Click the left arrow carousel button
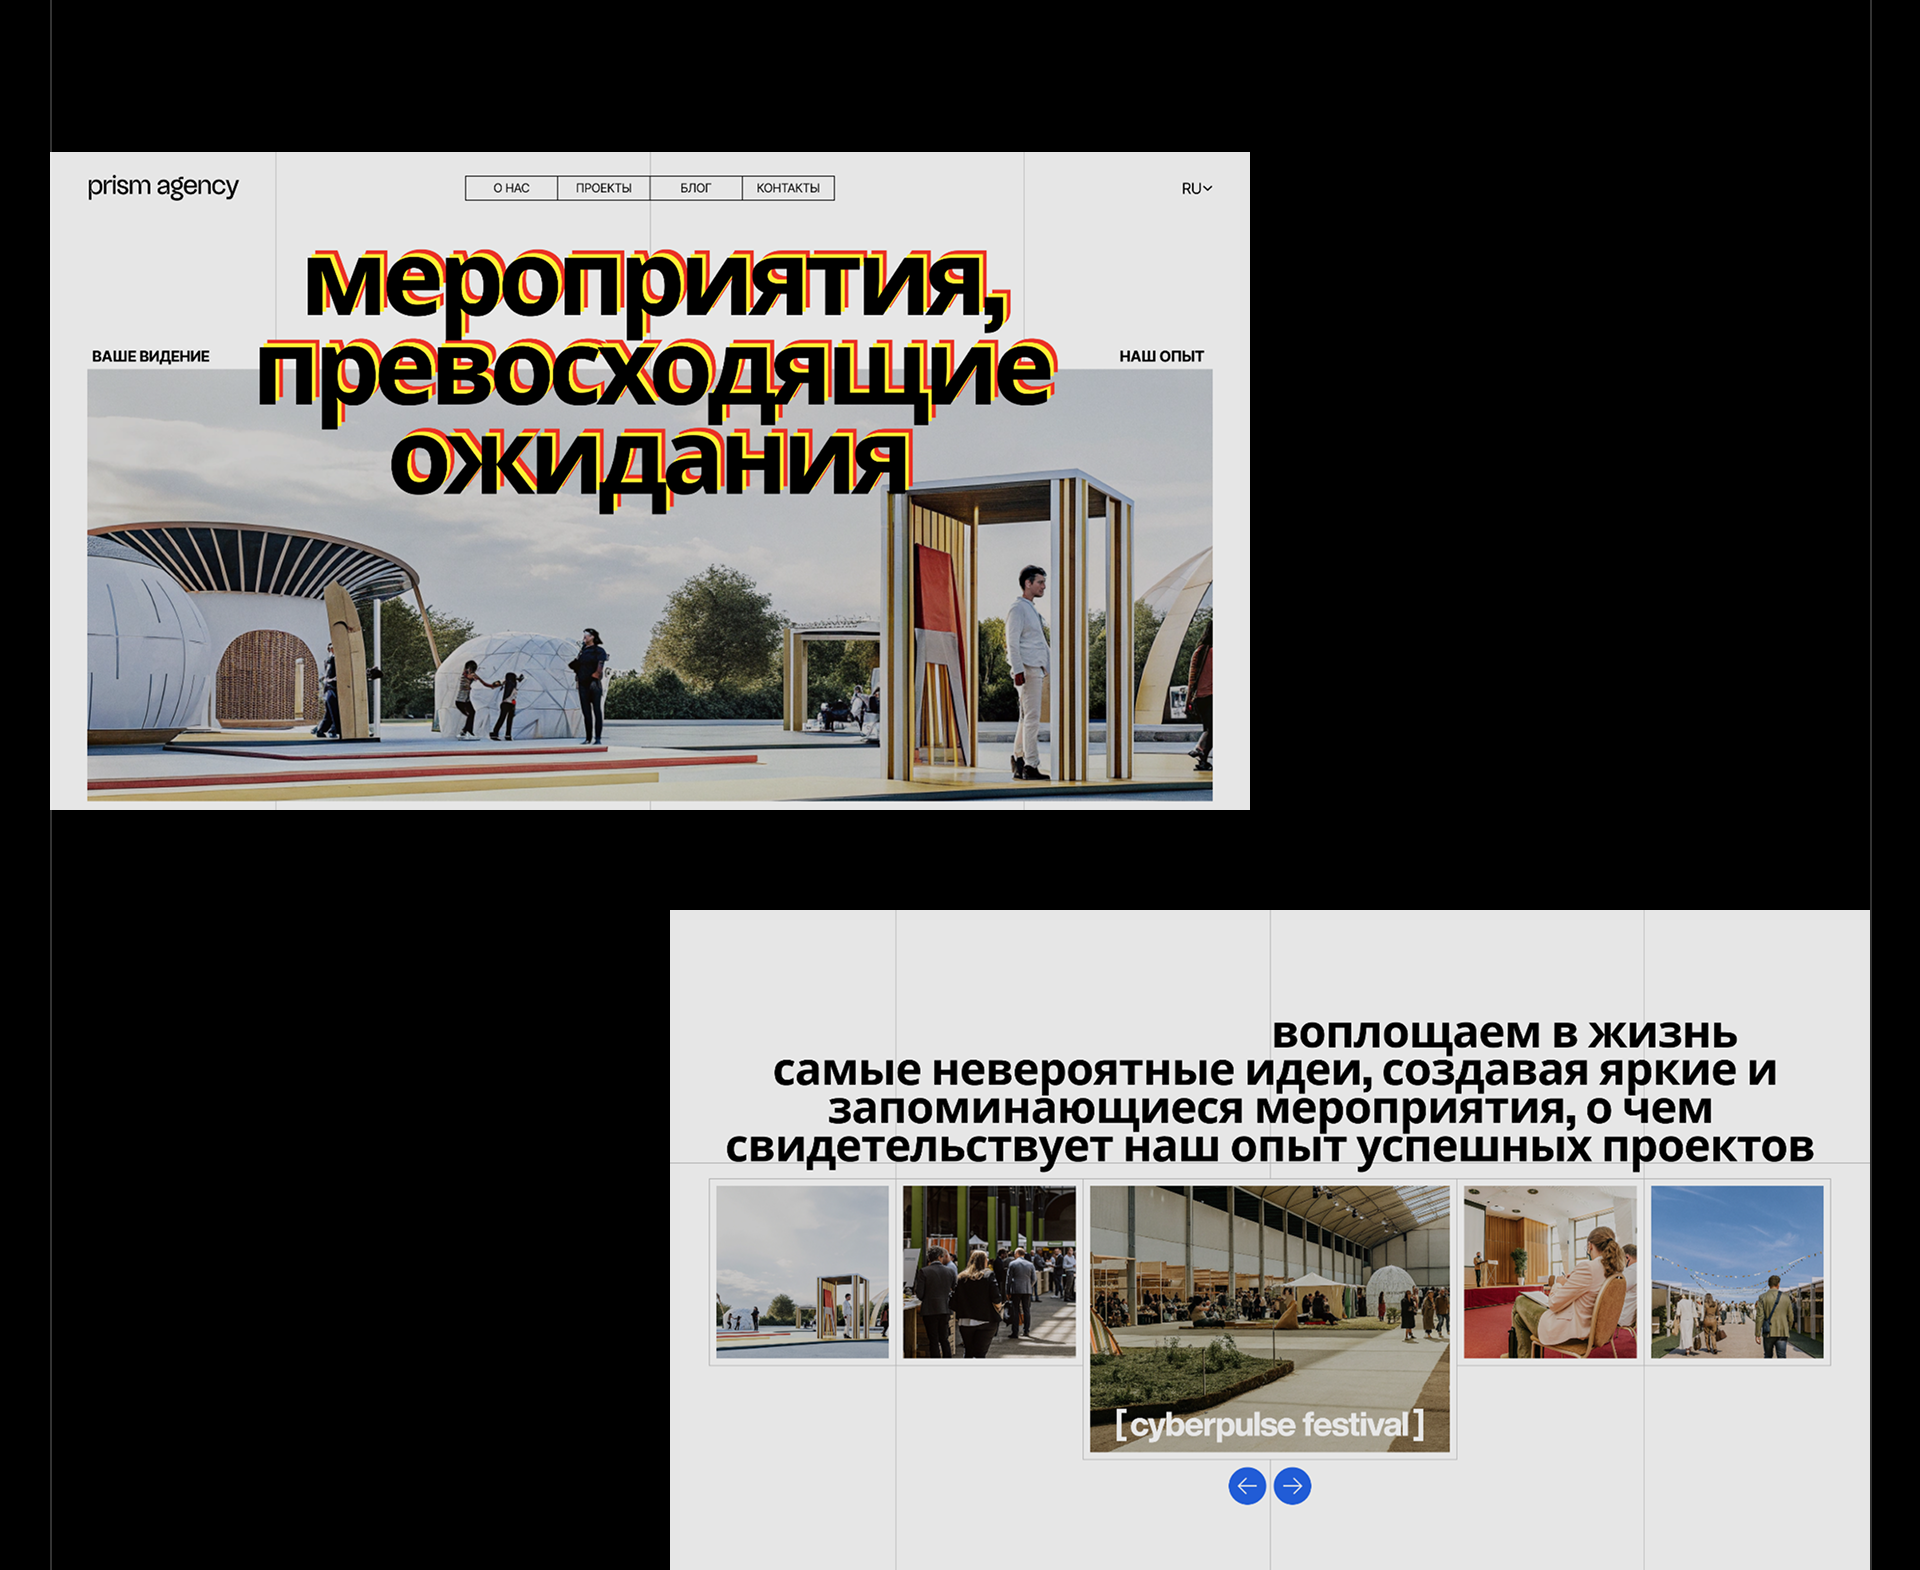This screenshot has height=1570, width=1920. pyautogui.click(x=1247, y=1486)
